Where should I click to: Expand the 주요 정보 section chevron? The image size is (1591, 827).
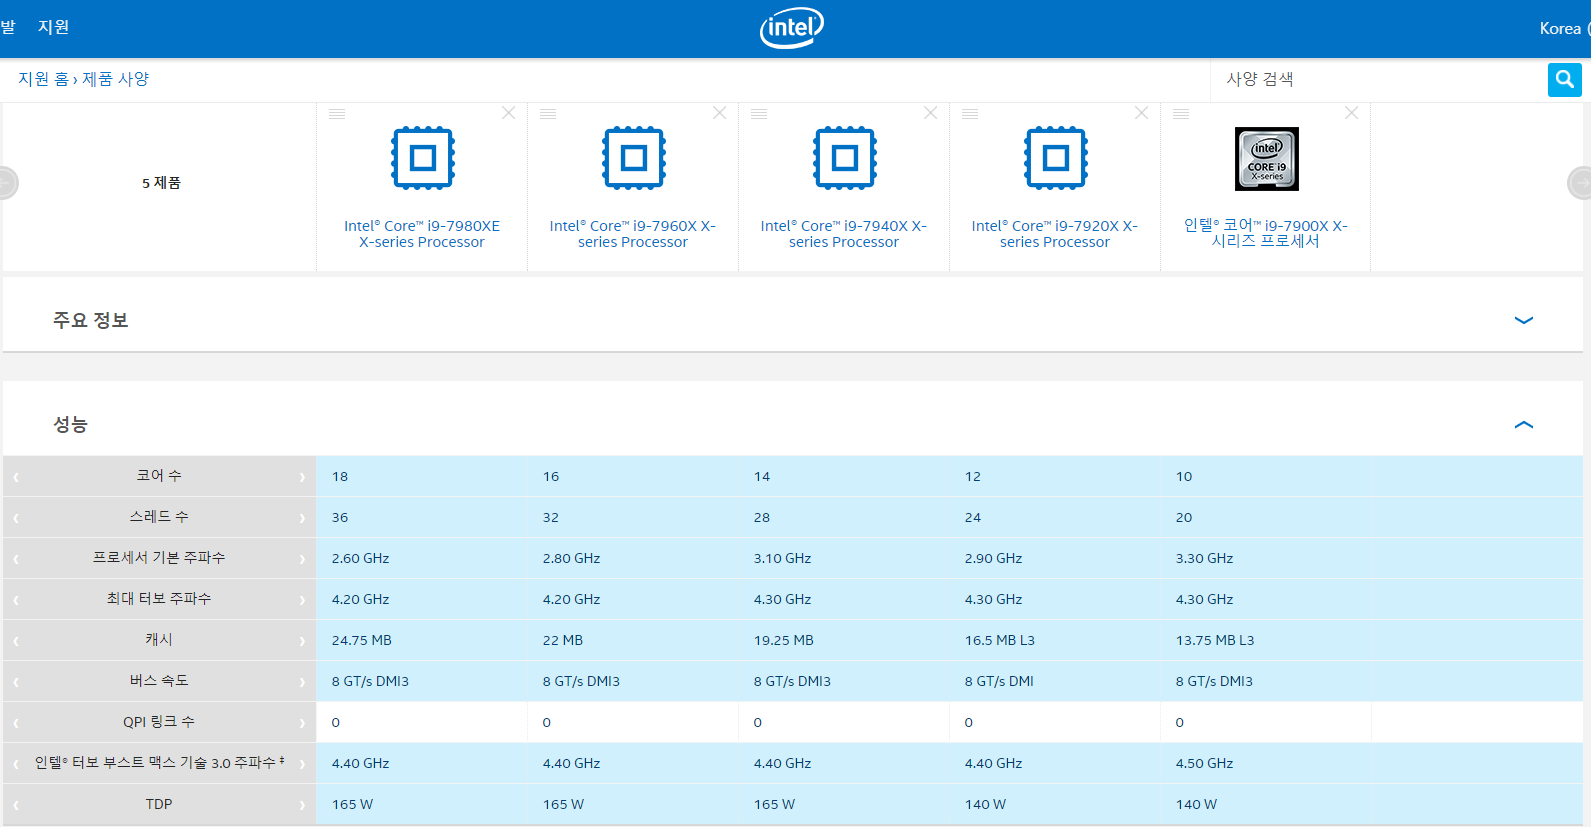(1524, 320)
